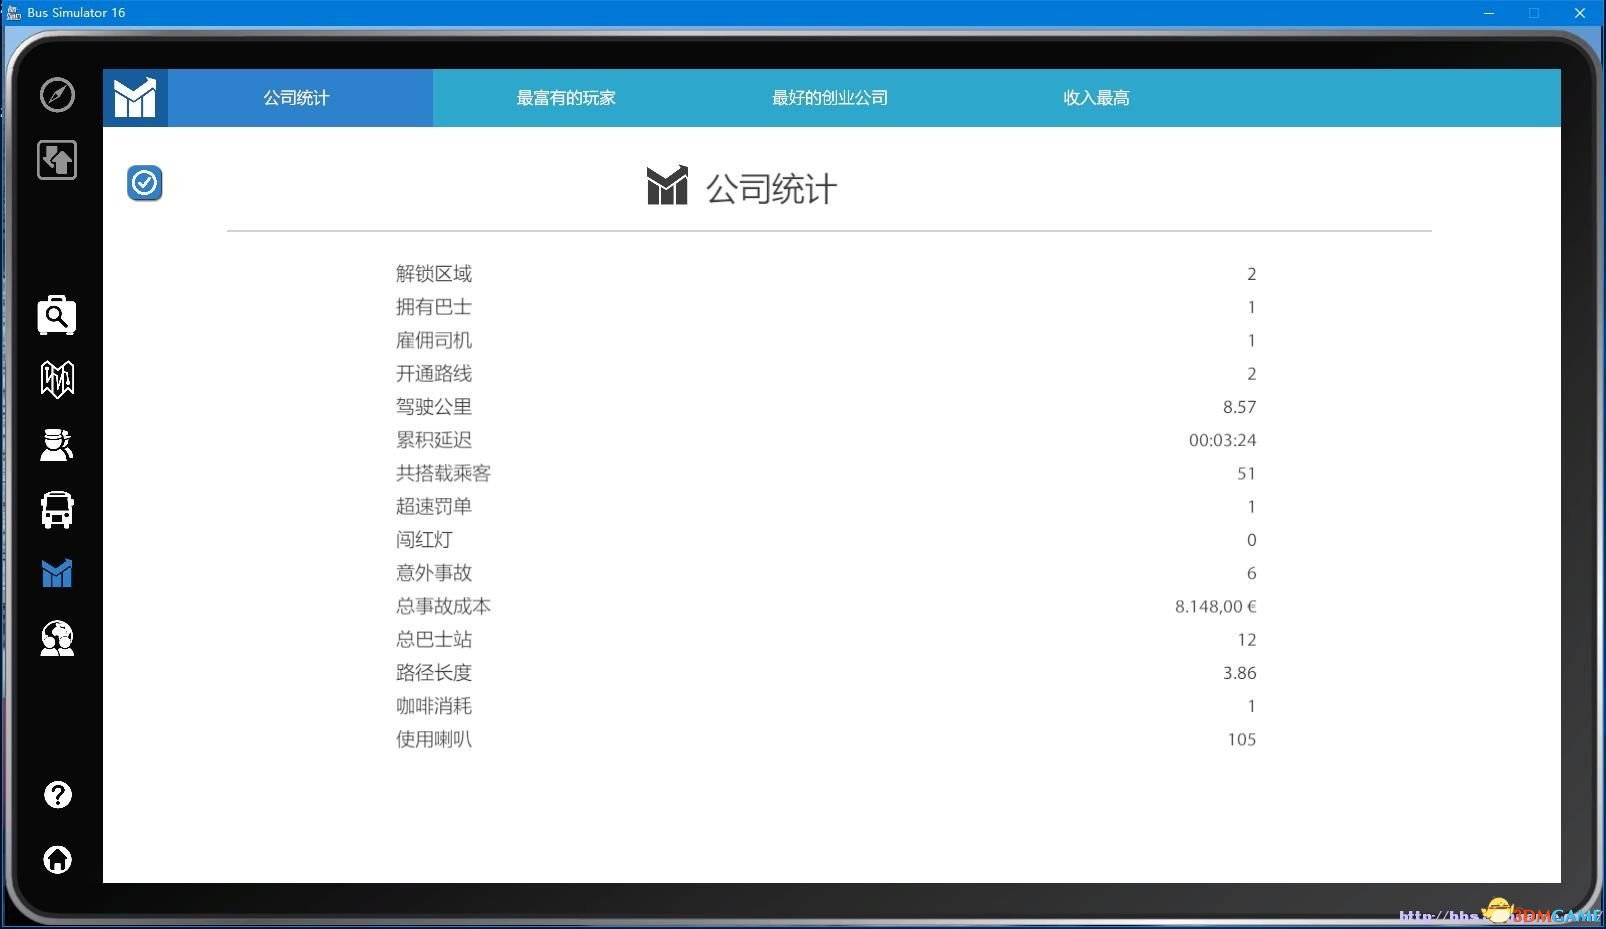Switch to the 最富有的玩家 tab

click(566, 98)
